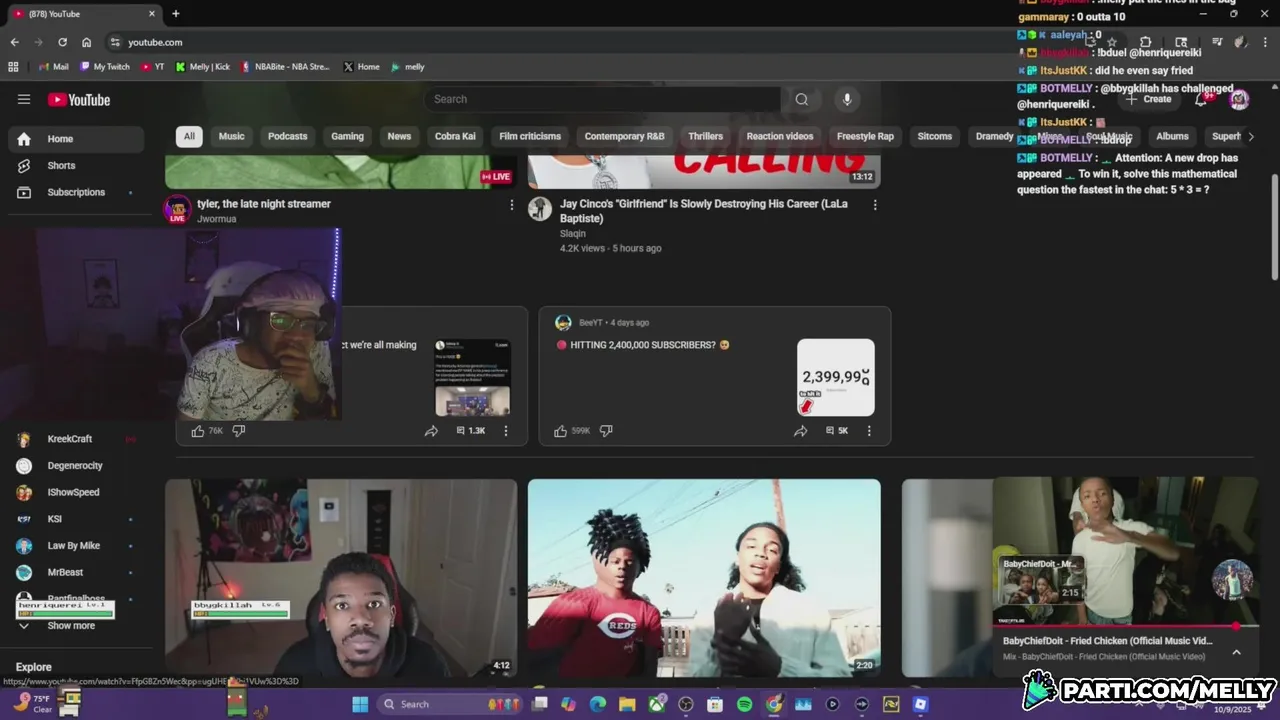Viewport: 1280px width, 720px height.
Task: Open options for tyler late night streamer video
Action: click(x=512, y=205)
